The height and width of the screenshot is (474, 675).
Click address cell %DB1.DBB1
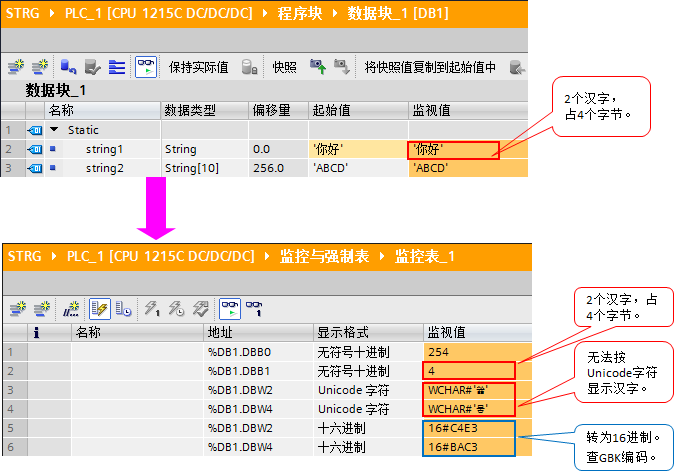point(258,371)
